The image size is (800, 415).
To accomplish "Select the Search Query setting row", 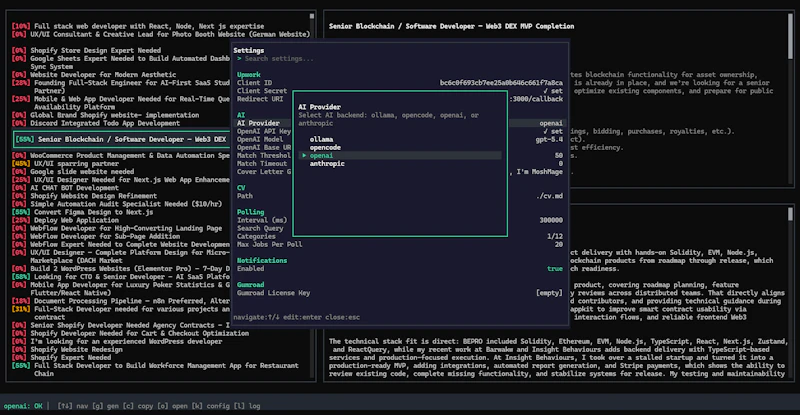I will click(x=400, y=229).
